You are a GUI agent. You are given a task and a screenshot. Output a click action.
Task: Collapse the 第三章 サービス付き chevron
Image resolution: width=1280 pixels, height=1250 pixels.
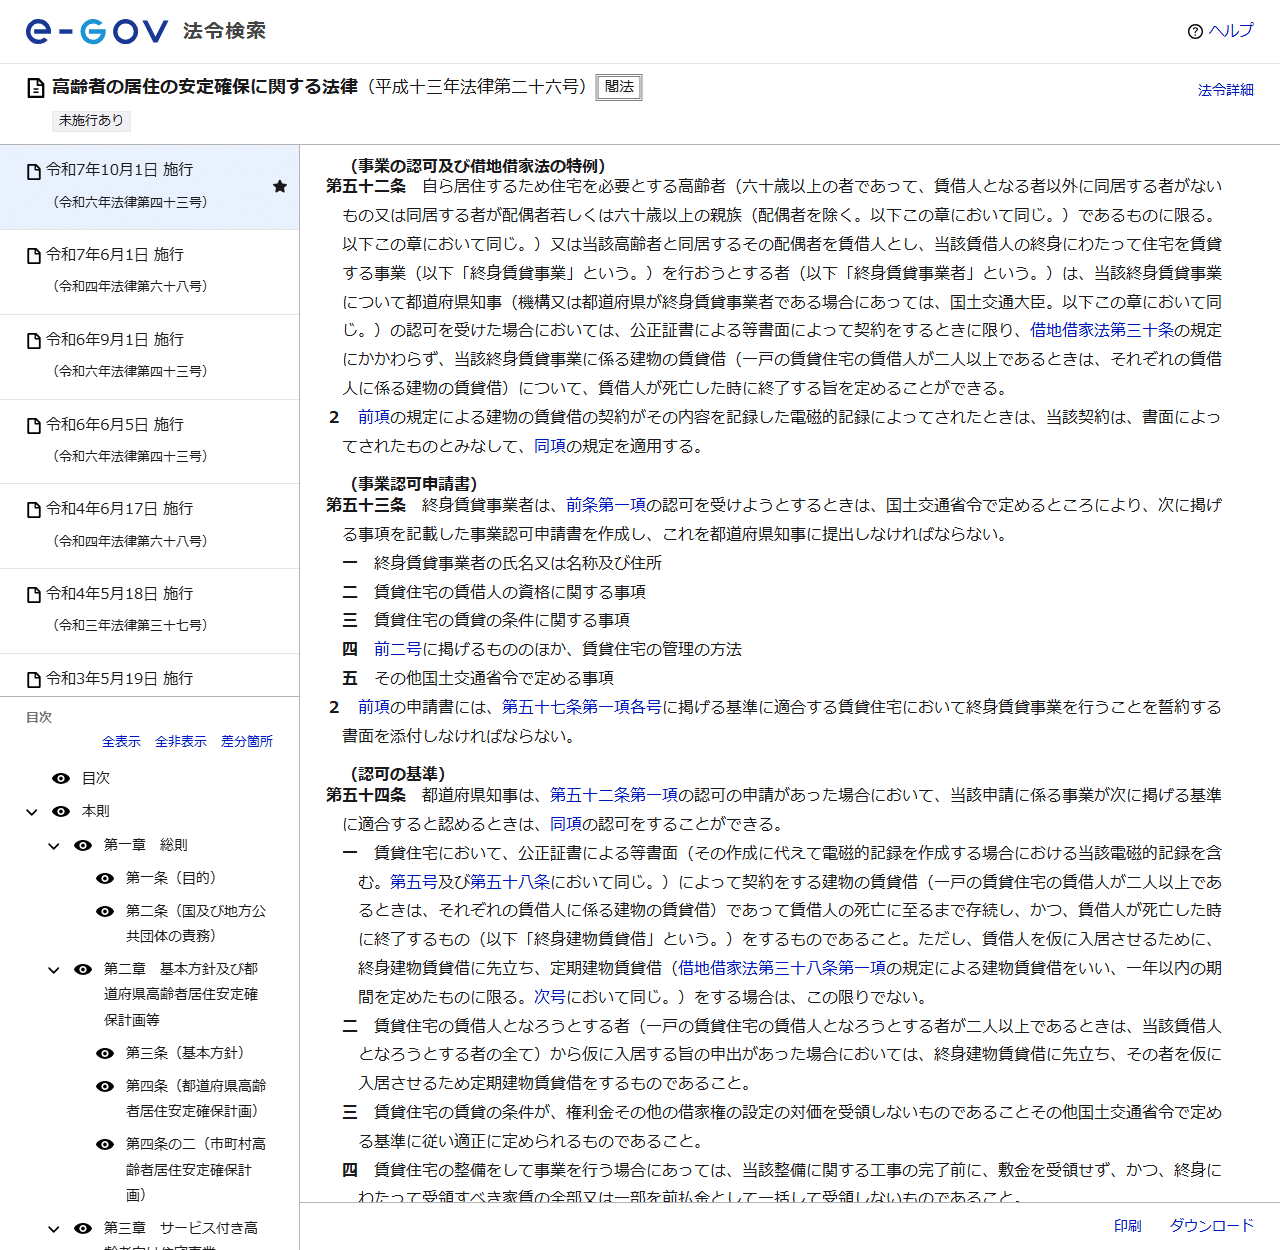click(54, 1229)
